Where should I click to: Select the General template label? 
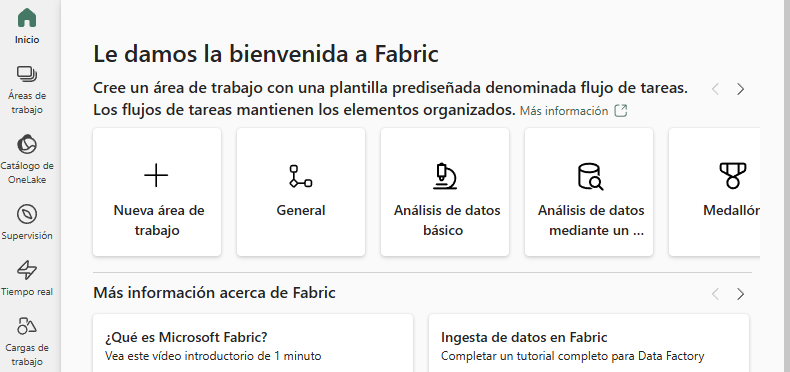[301, 210]
